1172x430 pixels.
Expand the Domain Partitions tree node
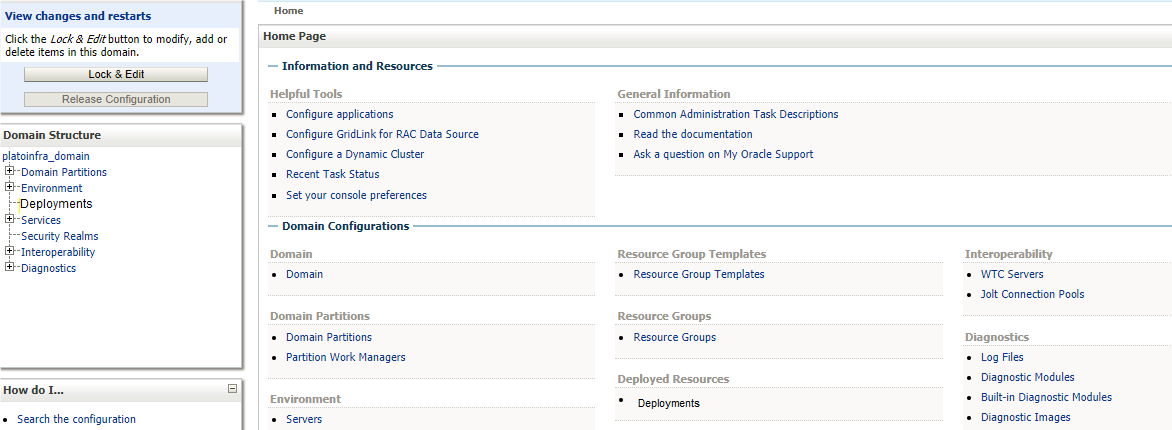(x=9, y=171)
